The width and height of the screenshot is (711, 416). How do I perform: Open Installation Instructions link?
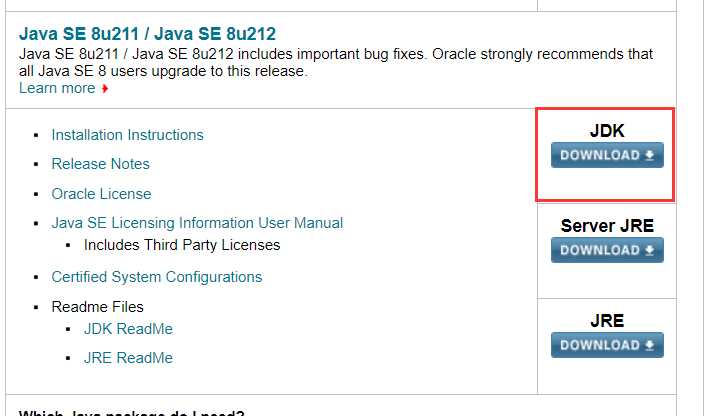127,135
